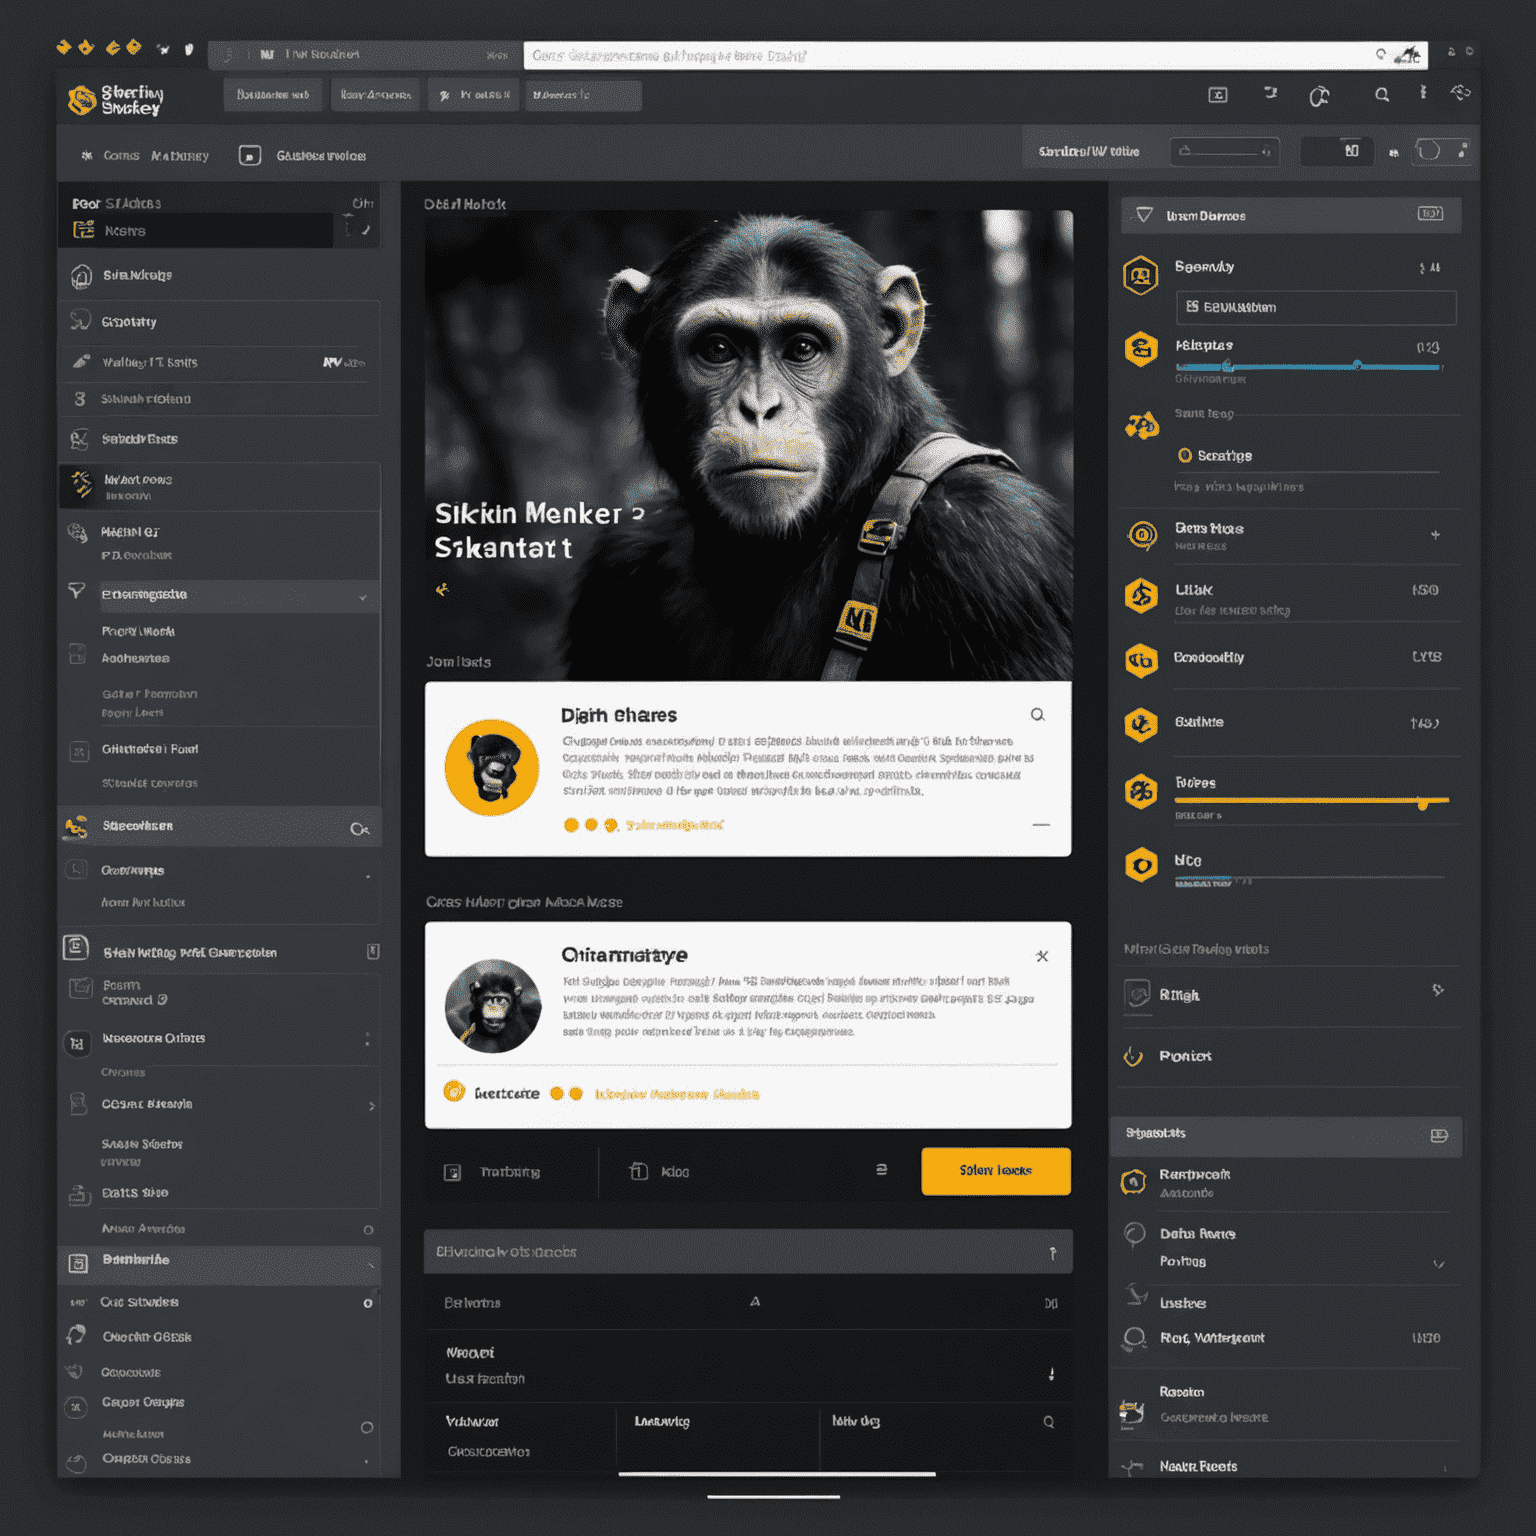Click the magnifier icon in Digrh ehares card
1536x1536 pixels.
pyautogui.click(x=1038, y=714)
